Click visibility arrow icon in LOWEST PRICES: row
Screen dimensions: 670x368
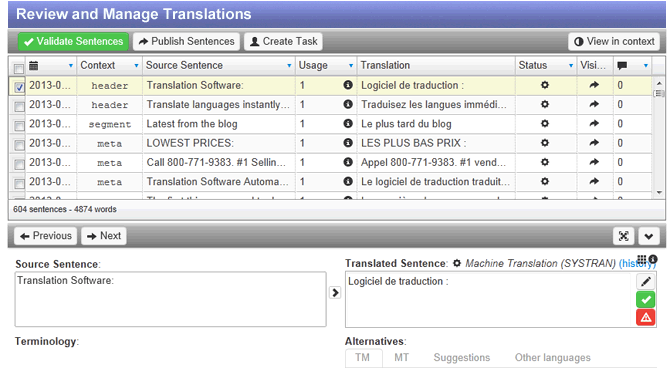pyautogui.click(x=594, y=143)
